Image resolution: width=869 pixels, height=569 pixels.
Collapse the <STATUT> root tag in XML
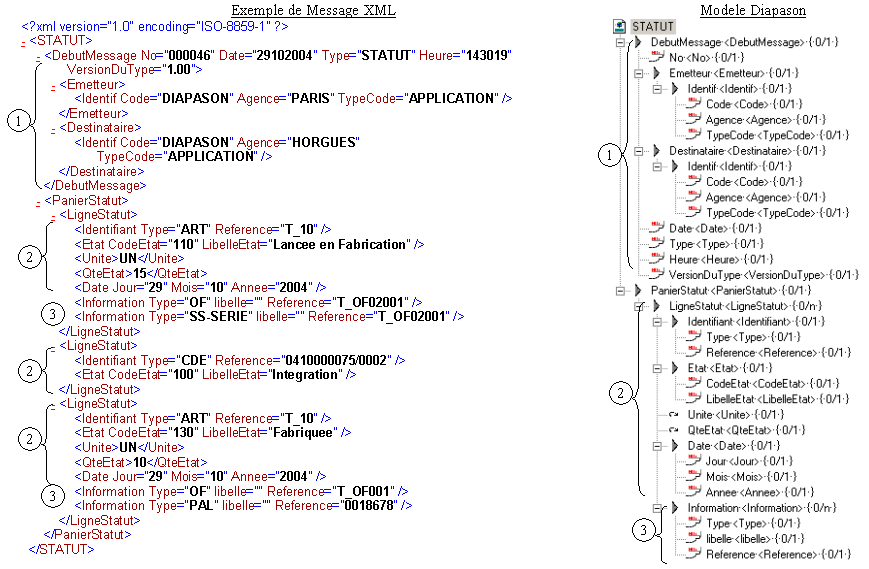[x=23, y=41]
